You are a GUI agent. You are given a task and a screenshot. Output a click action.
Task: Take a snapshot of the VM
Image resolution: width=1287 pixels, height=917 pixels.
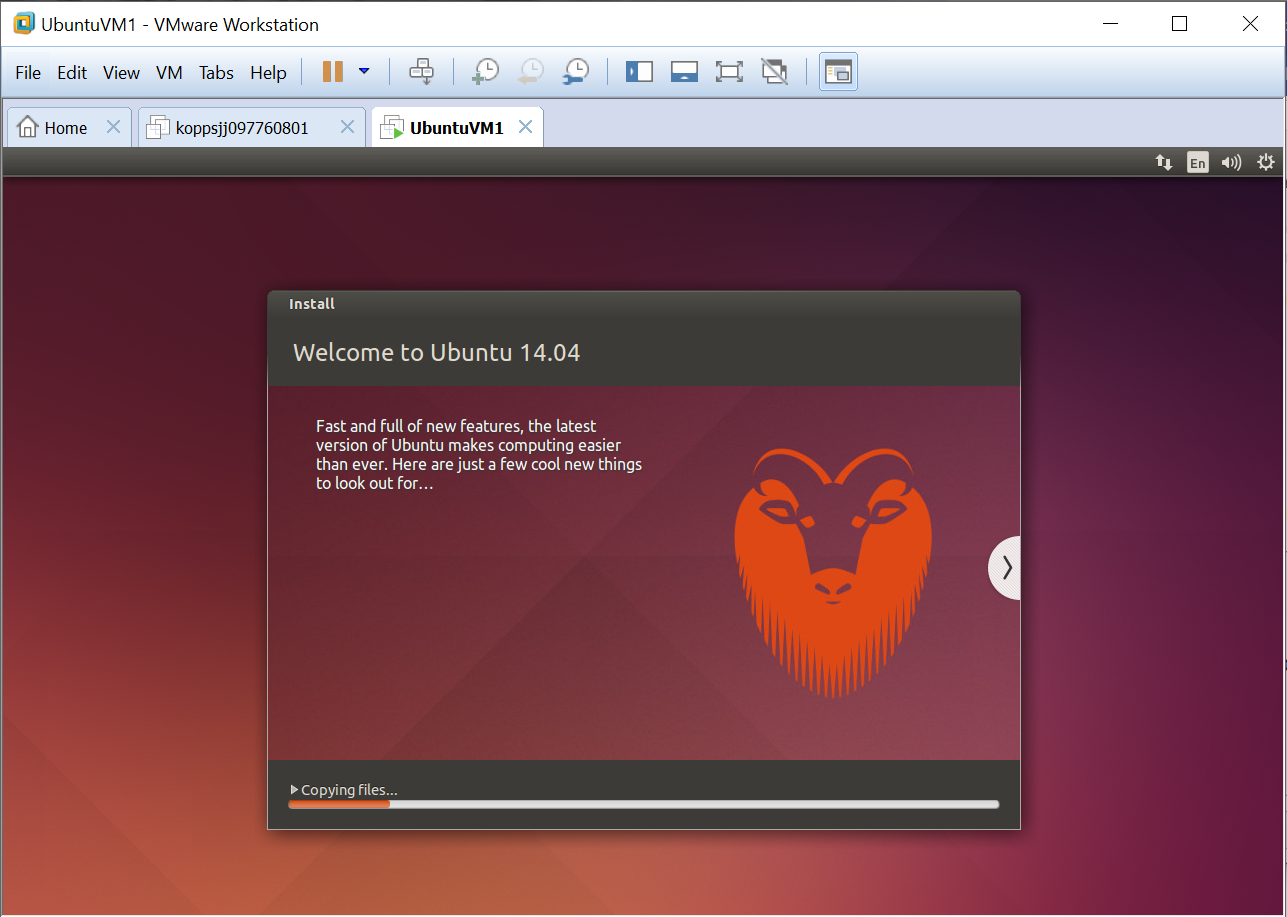point(485,71)
